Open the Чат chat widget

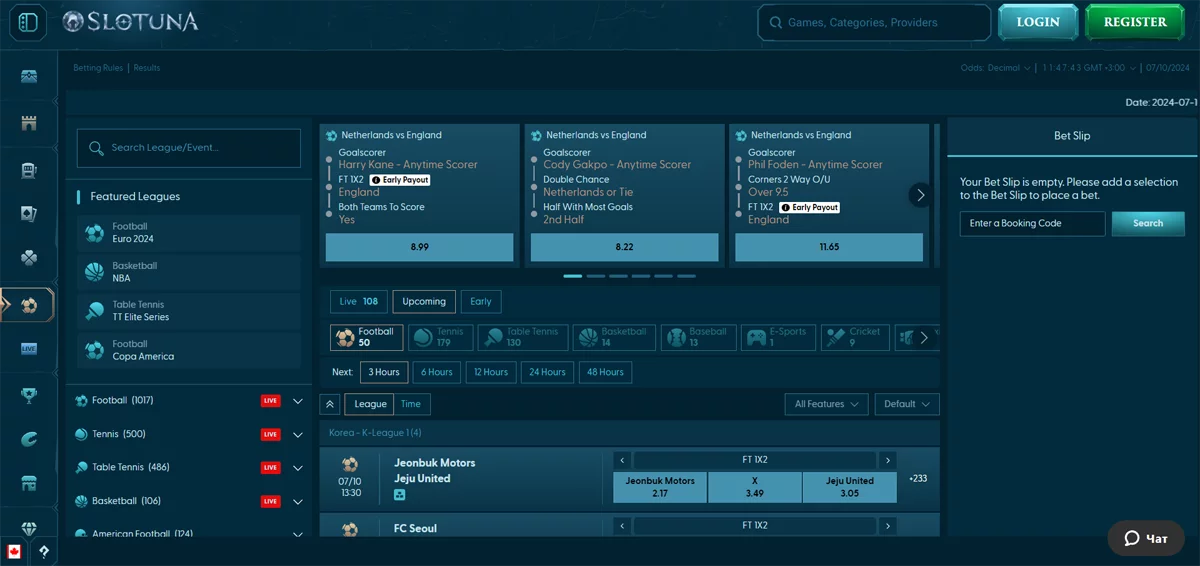point(1146,538)
